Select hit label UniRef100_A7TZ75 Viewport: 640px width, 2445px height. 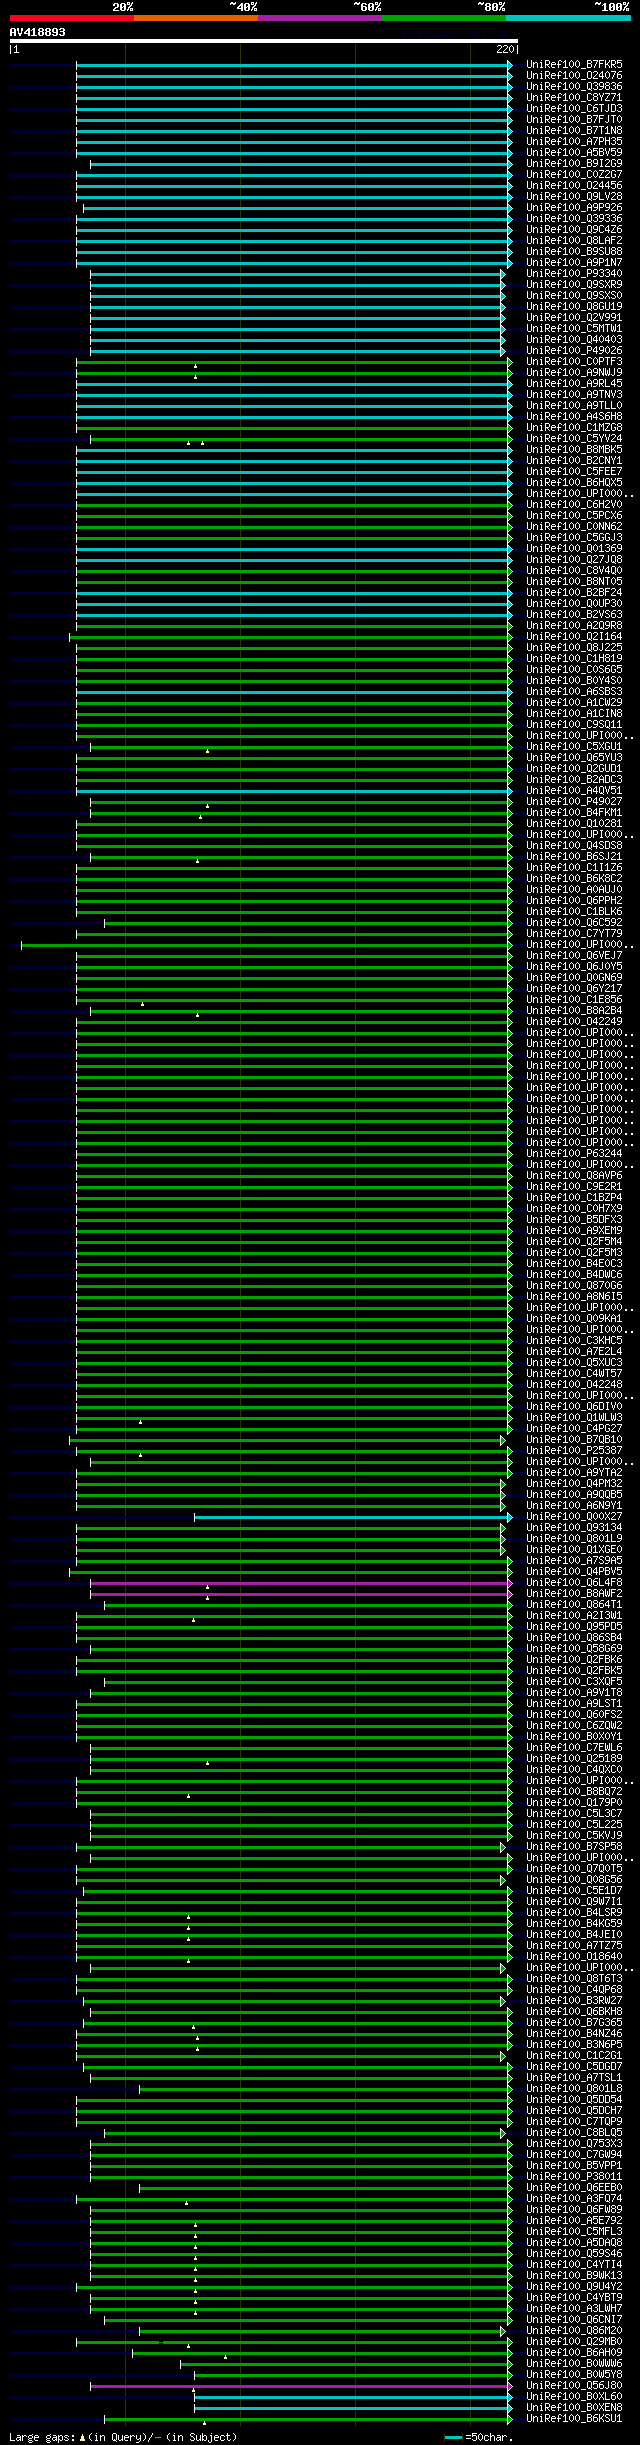(574, 1946)
